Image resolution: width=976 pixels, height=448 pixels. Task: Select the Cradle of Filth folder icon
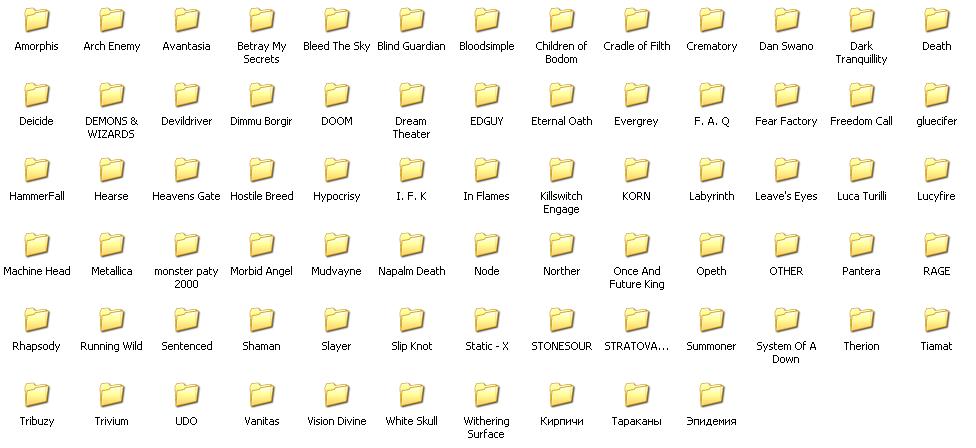pyautogui.click(x=637, y=20)
